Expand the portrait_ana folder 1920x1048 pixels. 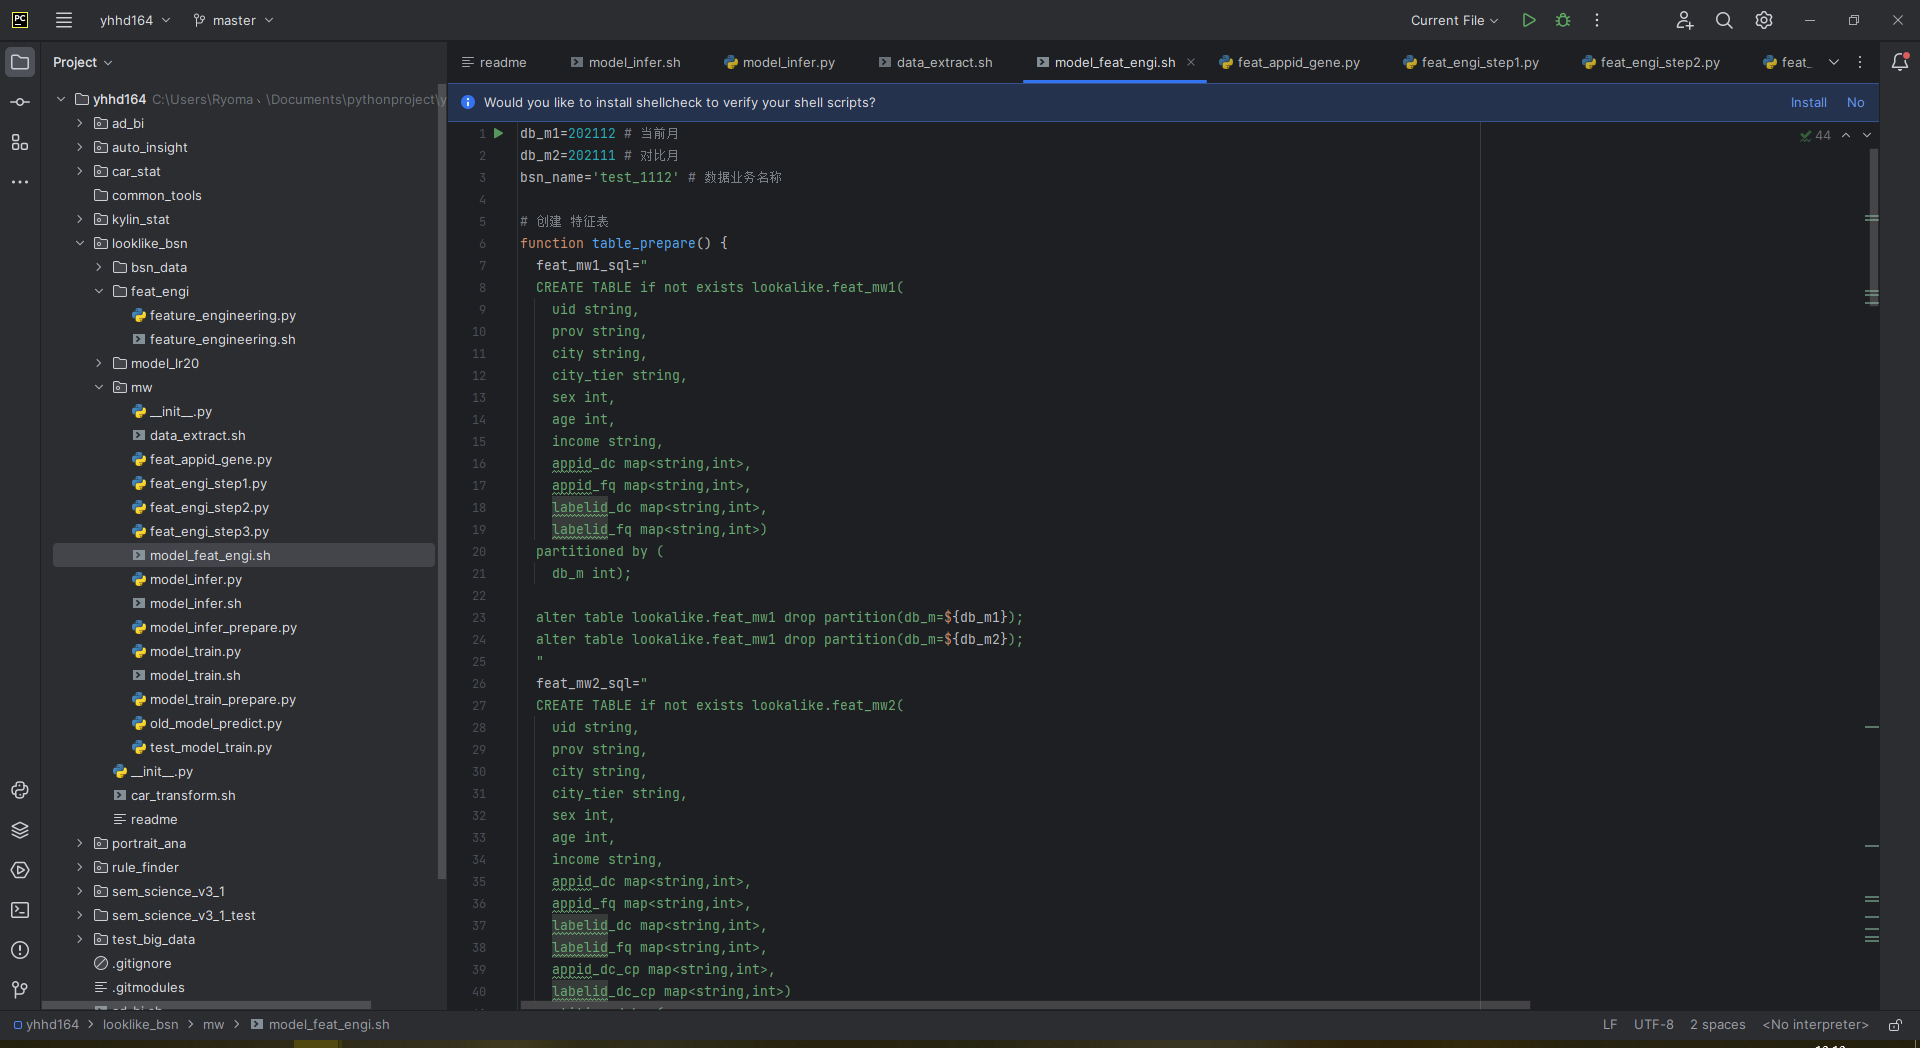[x=80, y=843]
